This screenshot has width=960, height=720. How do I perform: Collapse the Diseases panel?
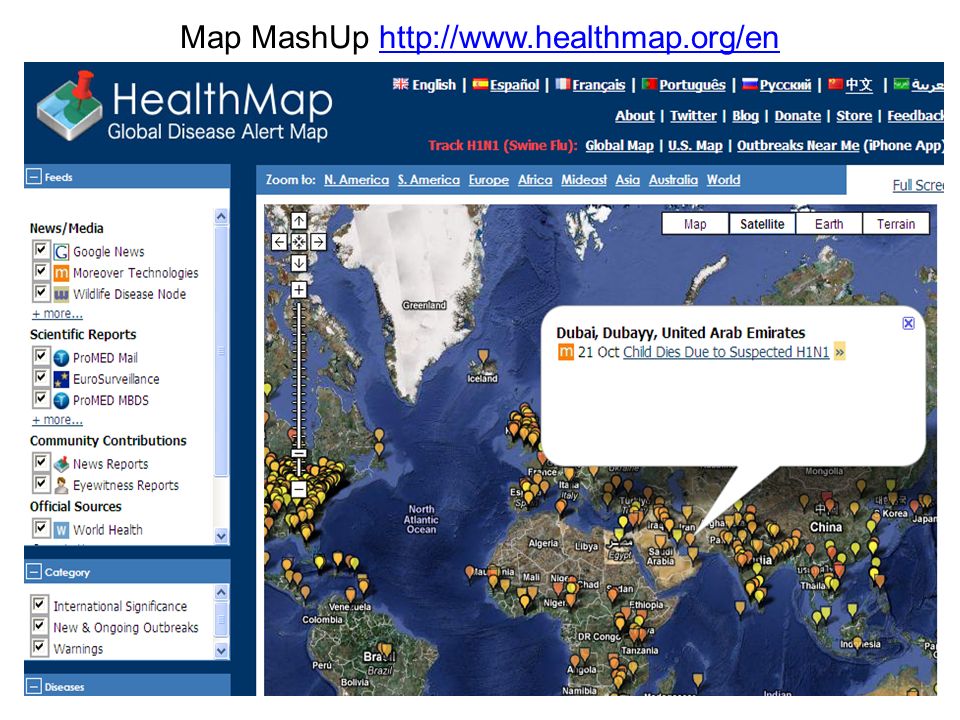pos(34,686)
